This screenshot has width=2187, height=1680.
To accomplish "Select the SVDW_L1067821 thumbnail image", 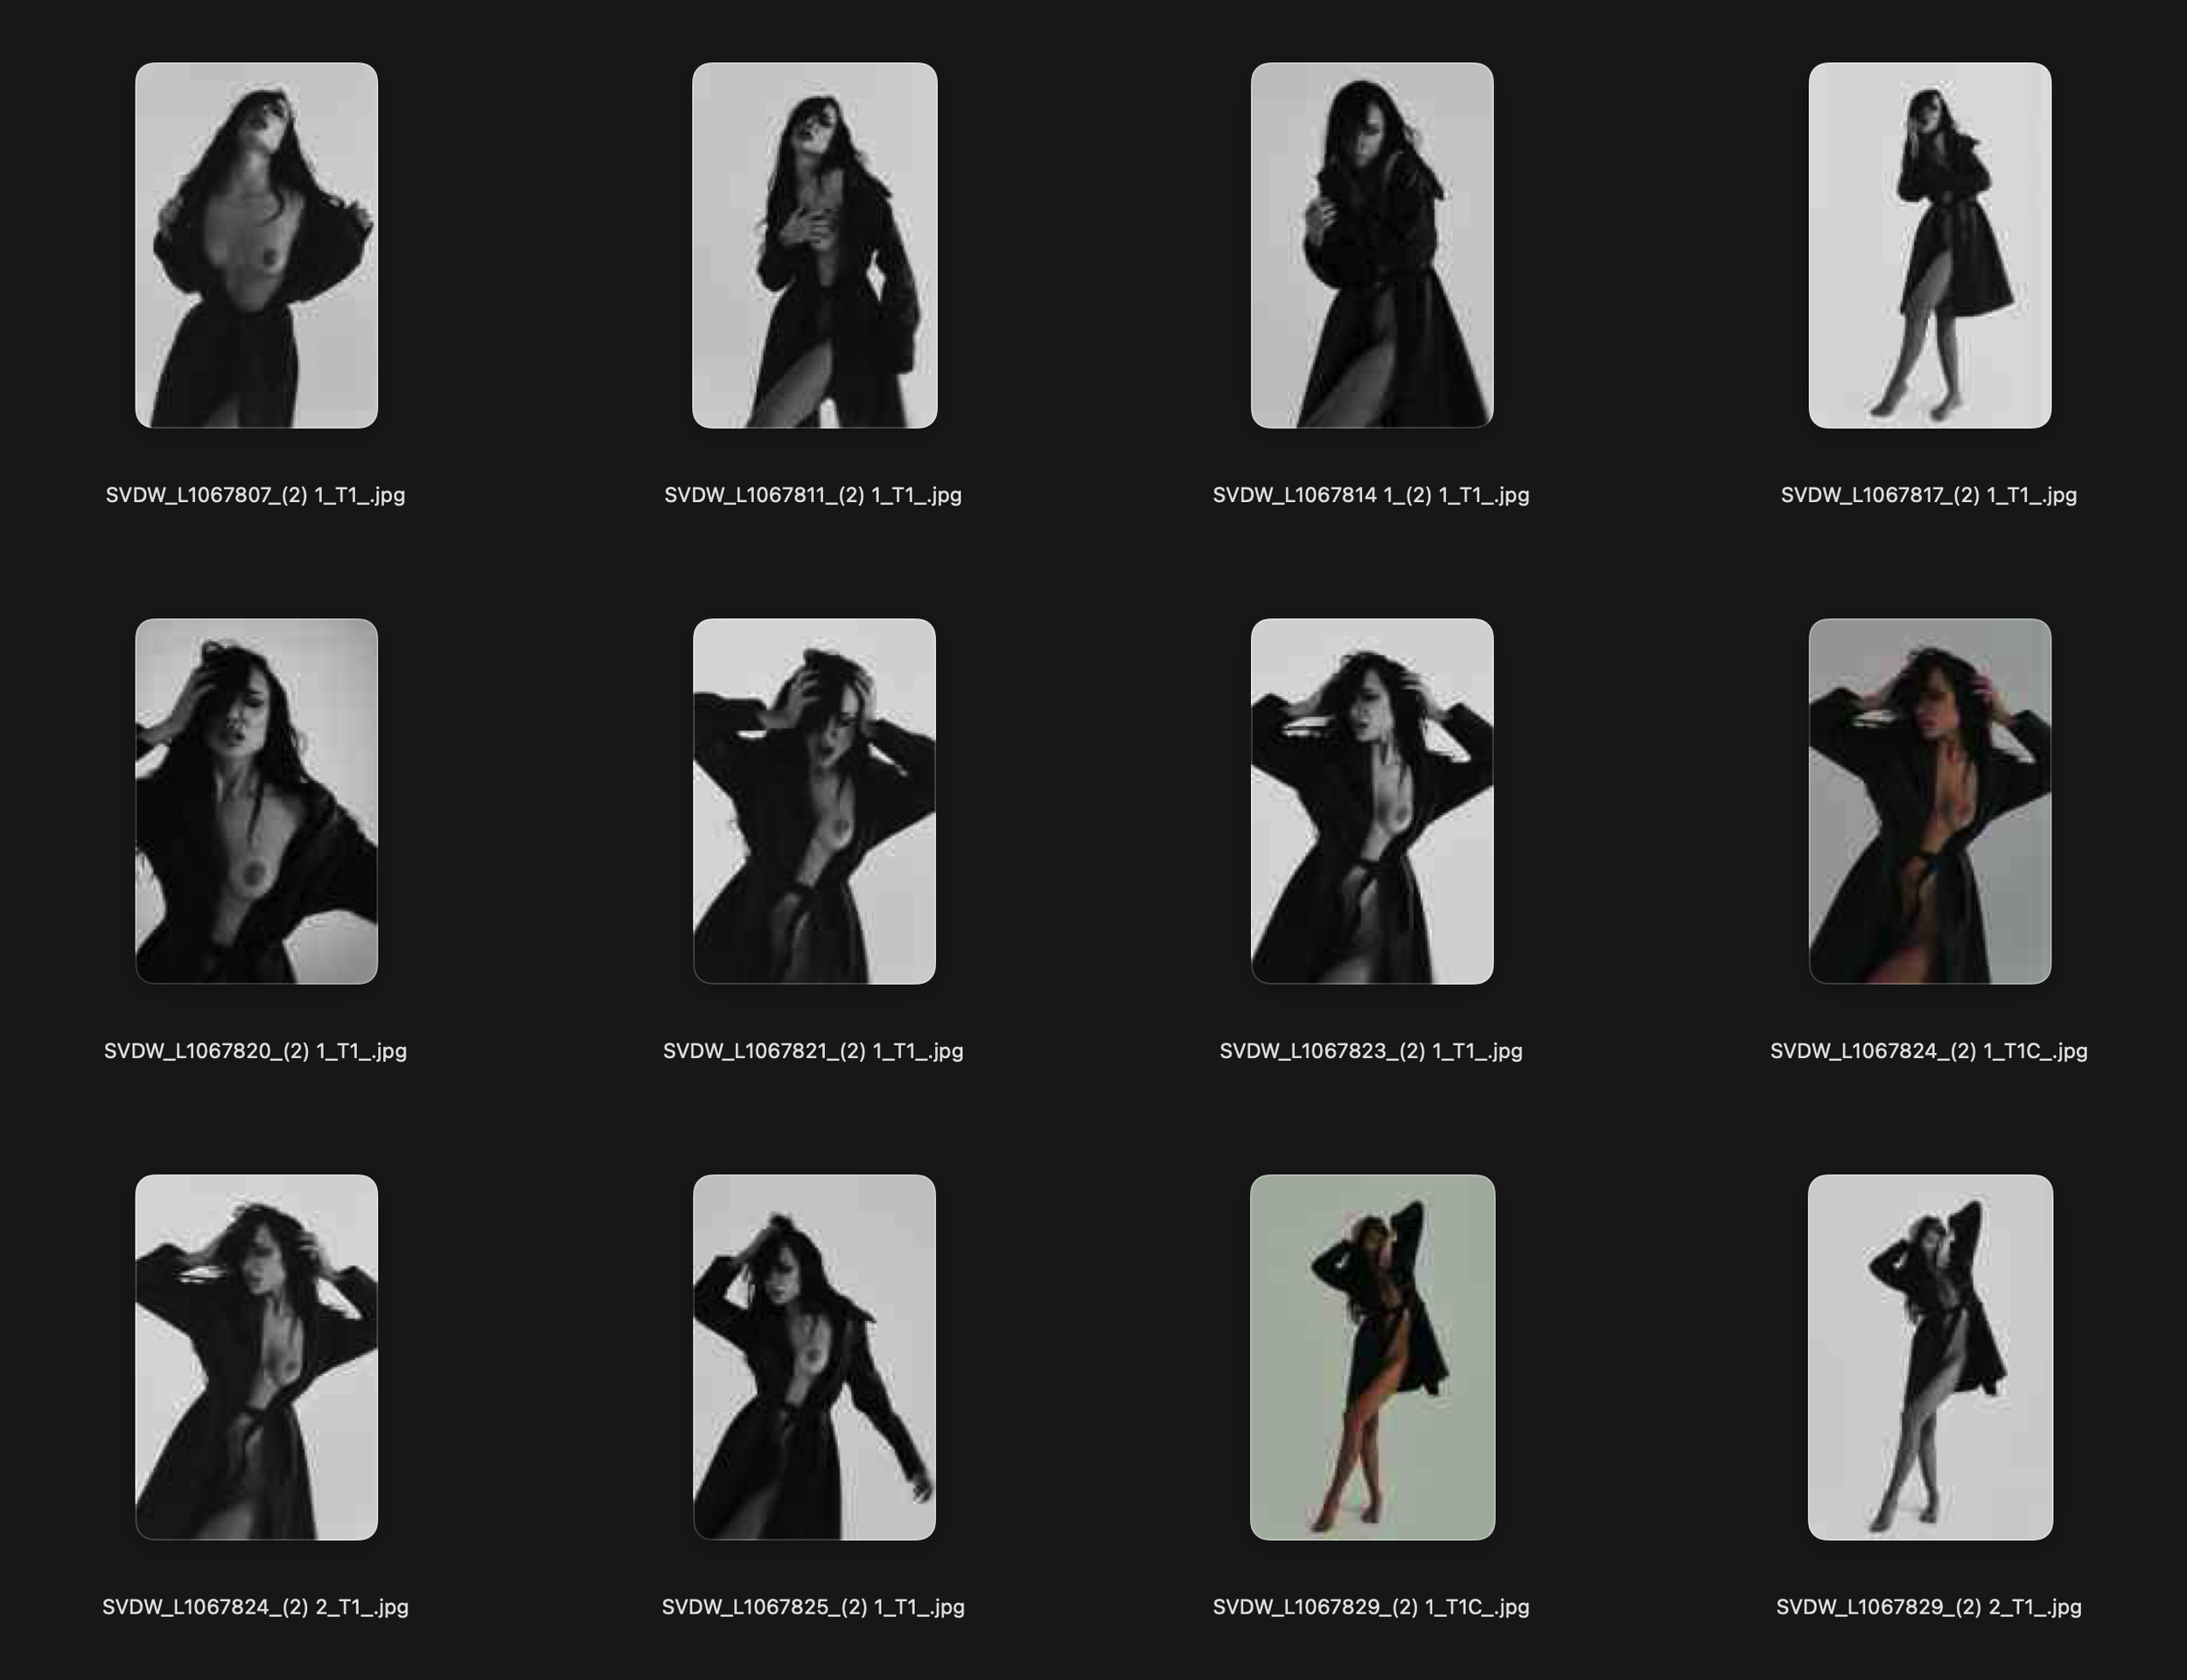I will click(x=814, y=801).
